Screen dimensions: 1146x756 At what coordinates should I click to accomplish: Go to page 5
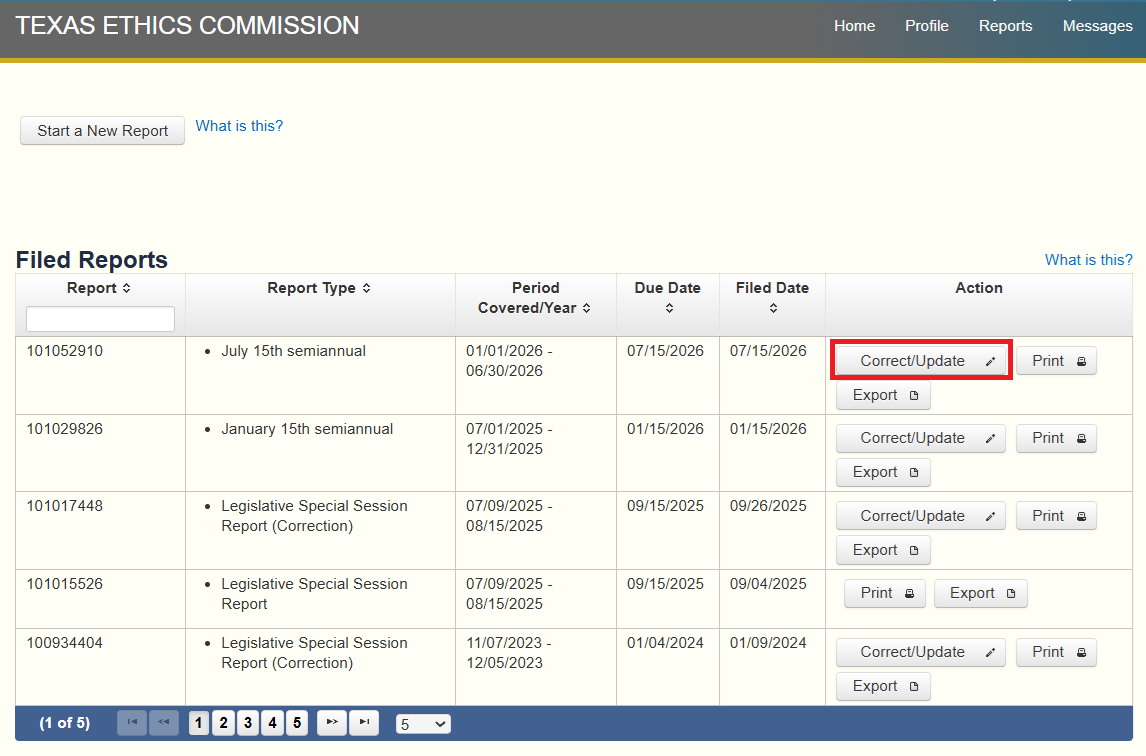tap(297, 723)
